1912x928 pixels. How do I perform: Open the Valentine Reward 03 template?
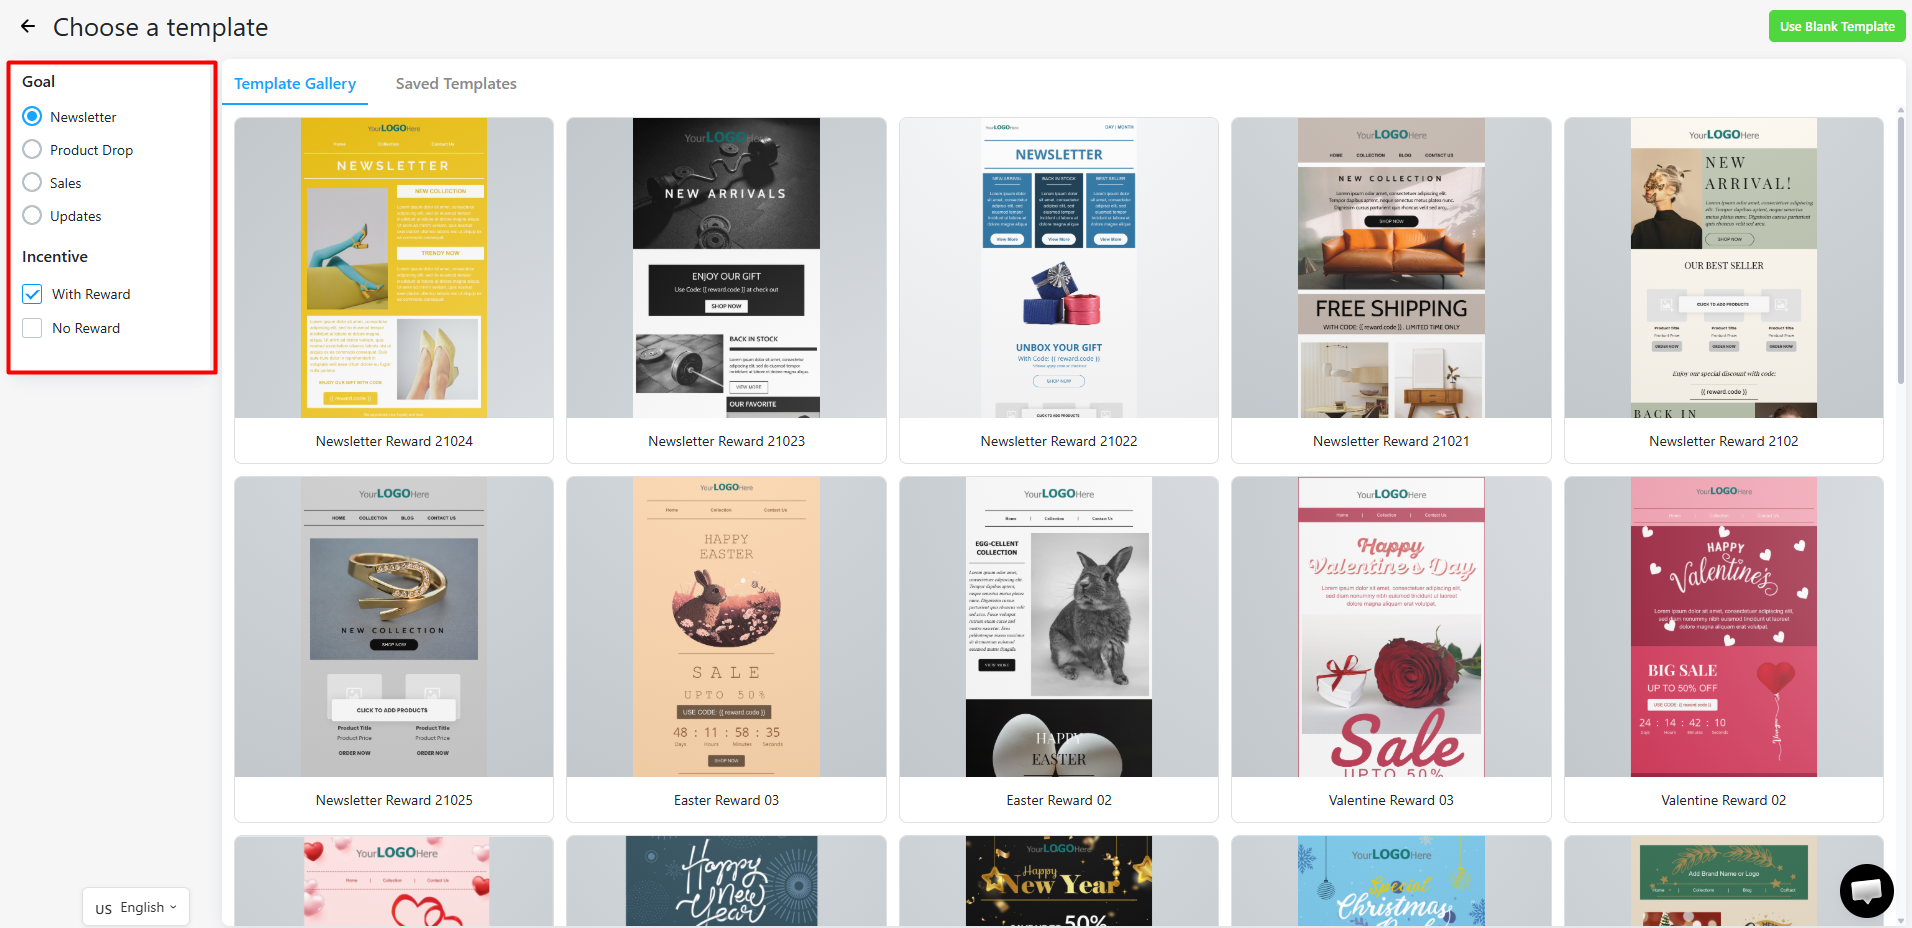[1391, 649]
